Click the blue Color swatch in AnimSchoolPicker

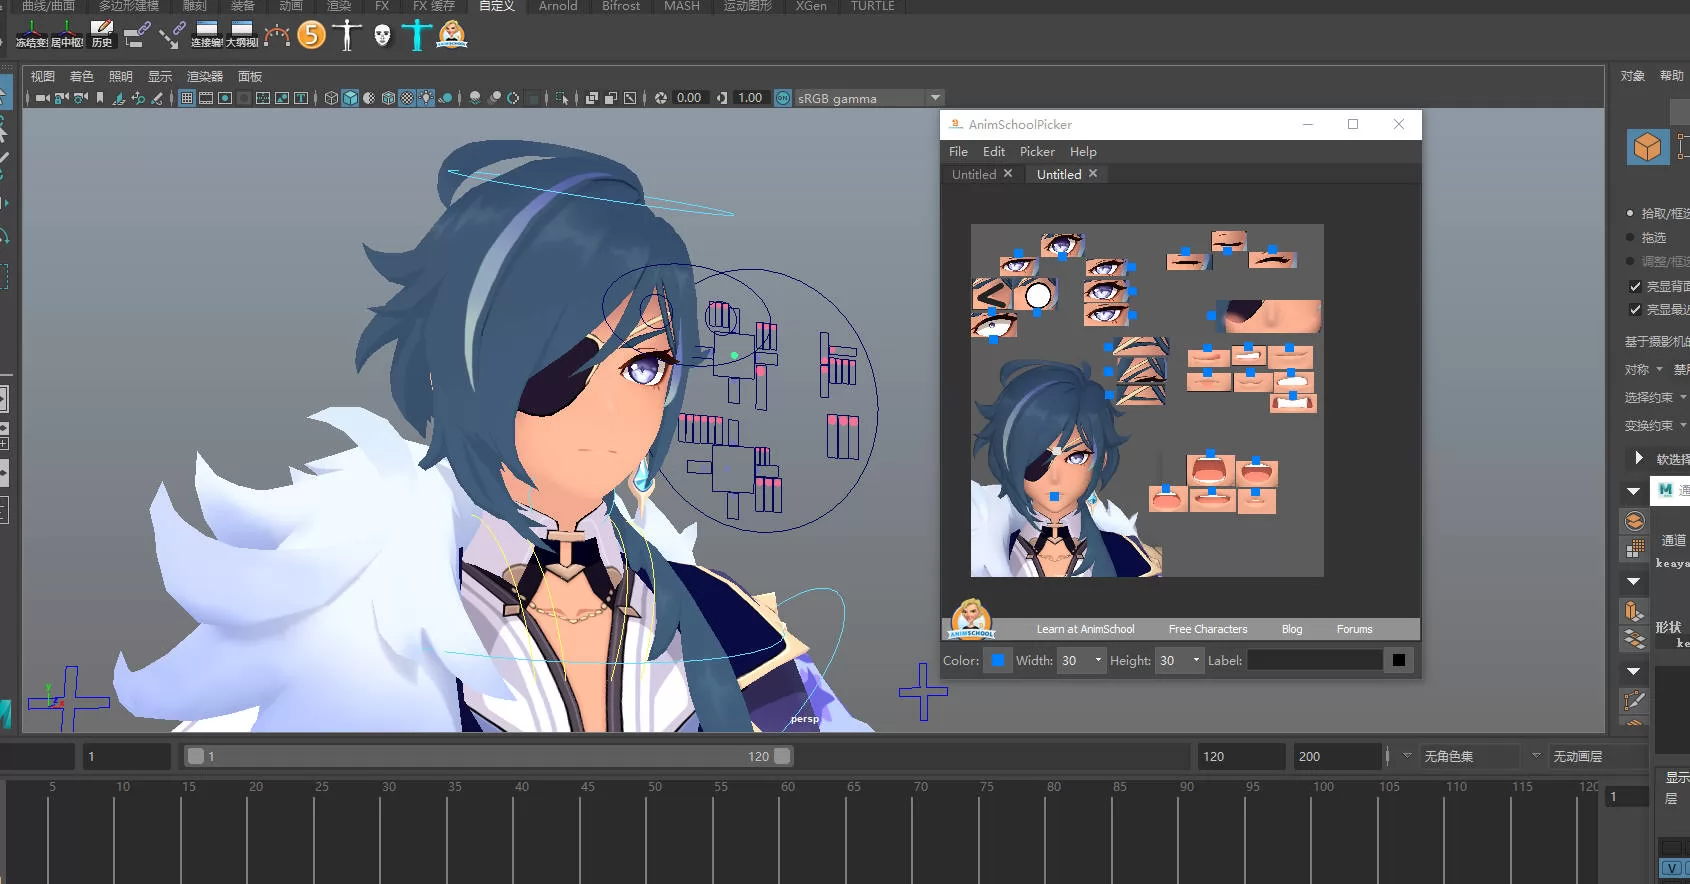coord(998,660)
